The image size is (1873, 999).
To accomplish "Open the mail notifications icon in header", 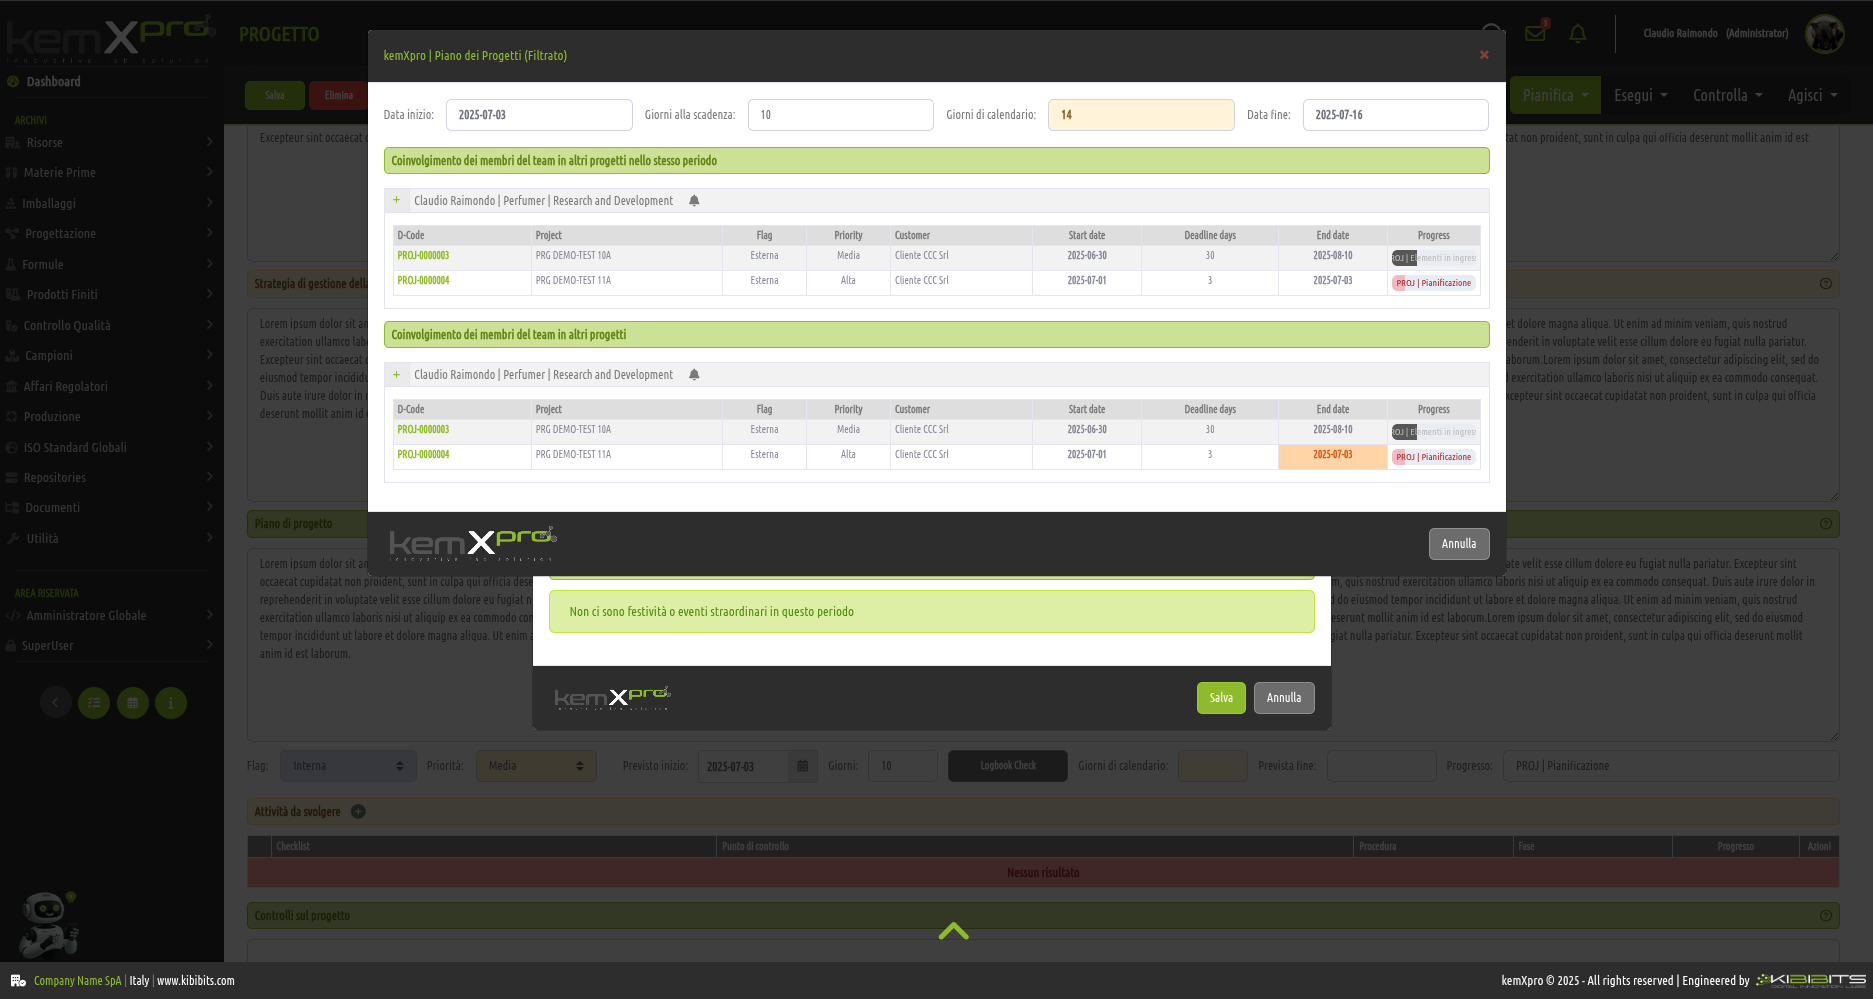I will tap(1535, 33).
